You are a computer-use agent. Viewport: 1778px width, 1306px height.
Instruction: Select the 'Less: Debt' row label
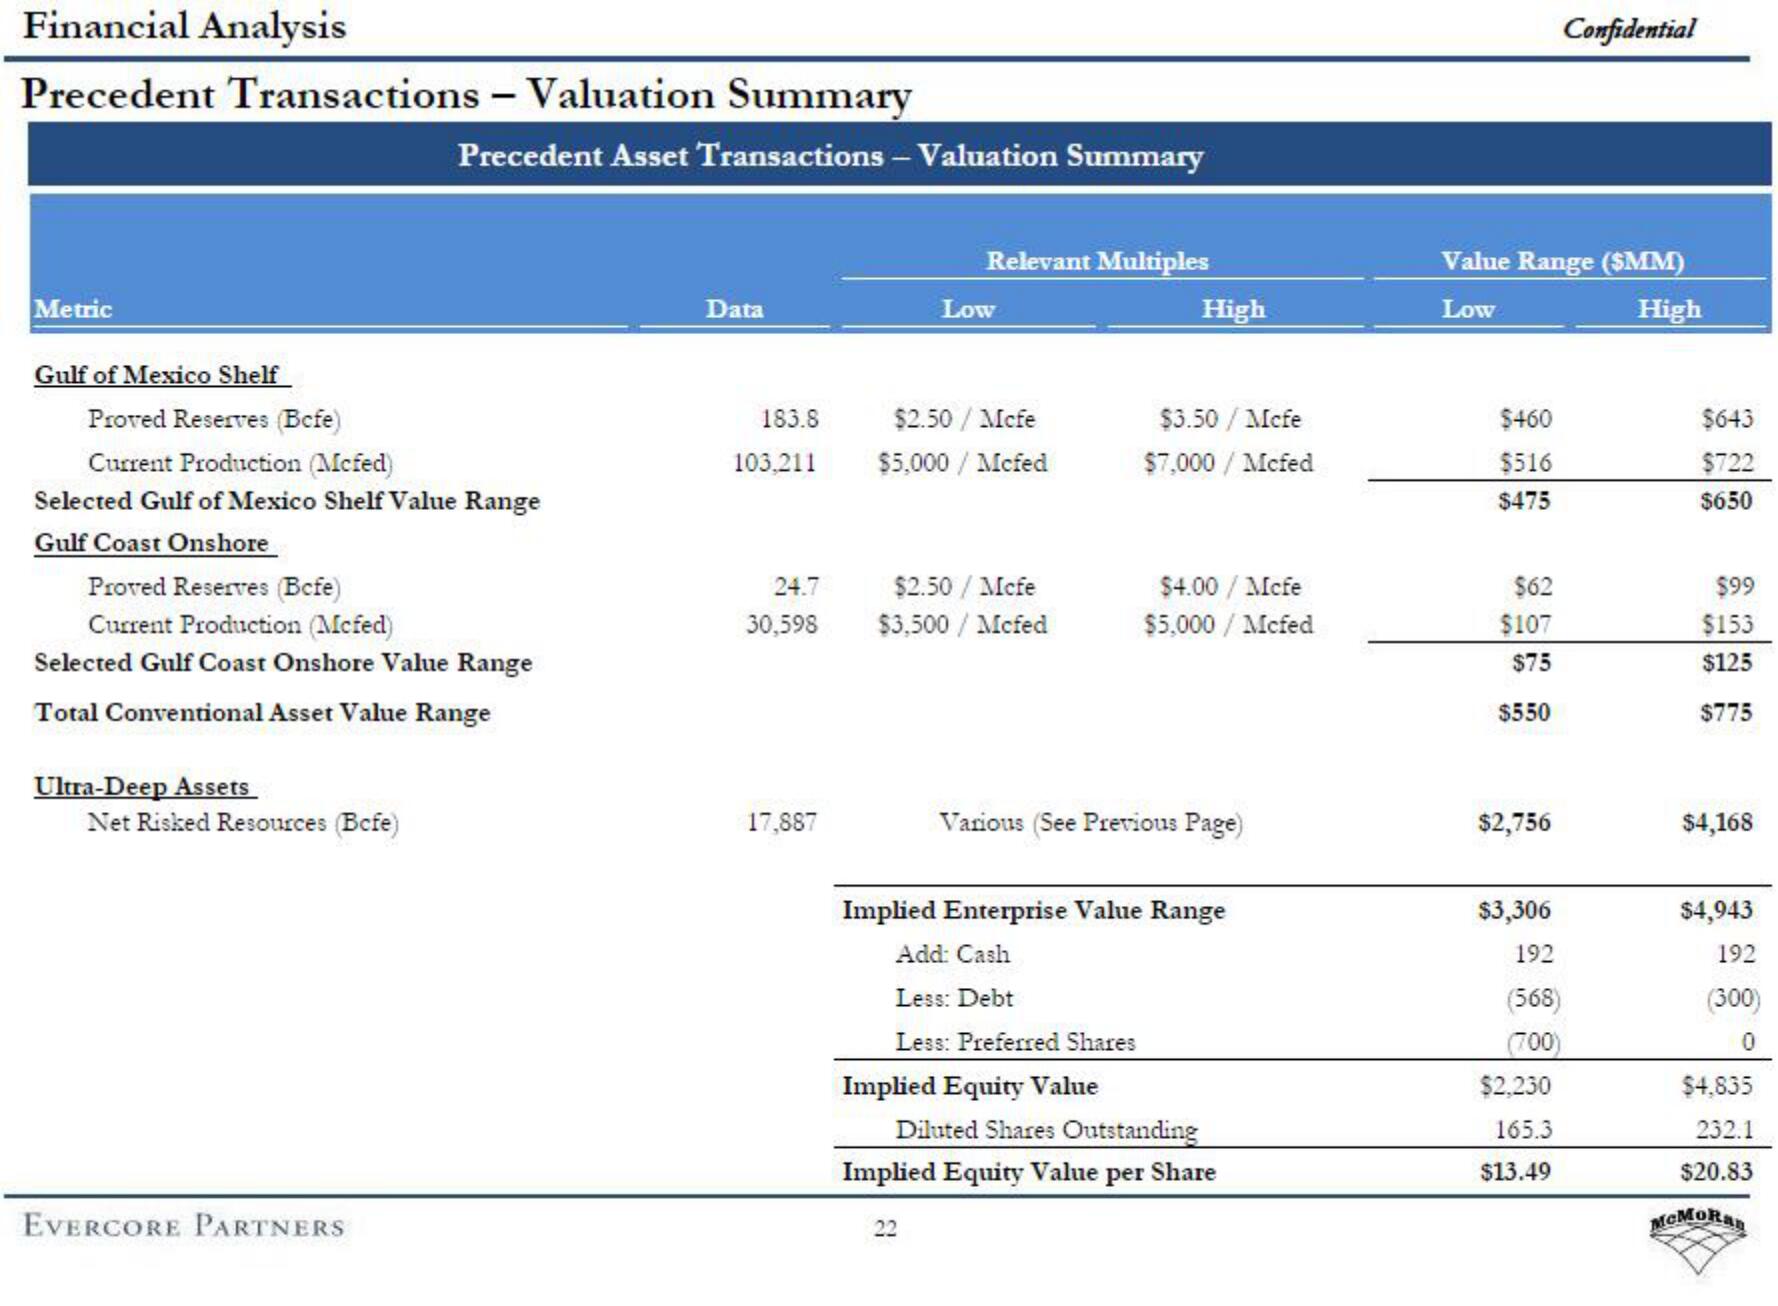coord(954,999)
